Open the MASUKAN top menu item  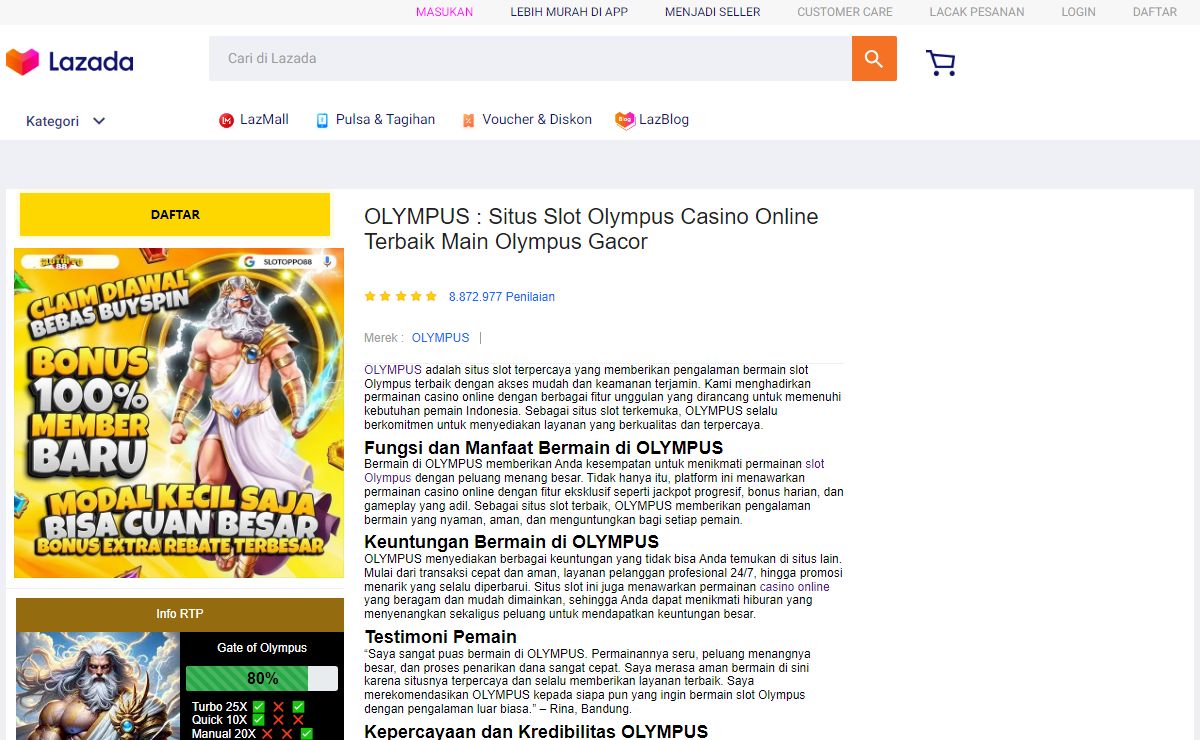pyautogui.click(x=445, y=12)
